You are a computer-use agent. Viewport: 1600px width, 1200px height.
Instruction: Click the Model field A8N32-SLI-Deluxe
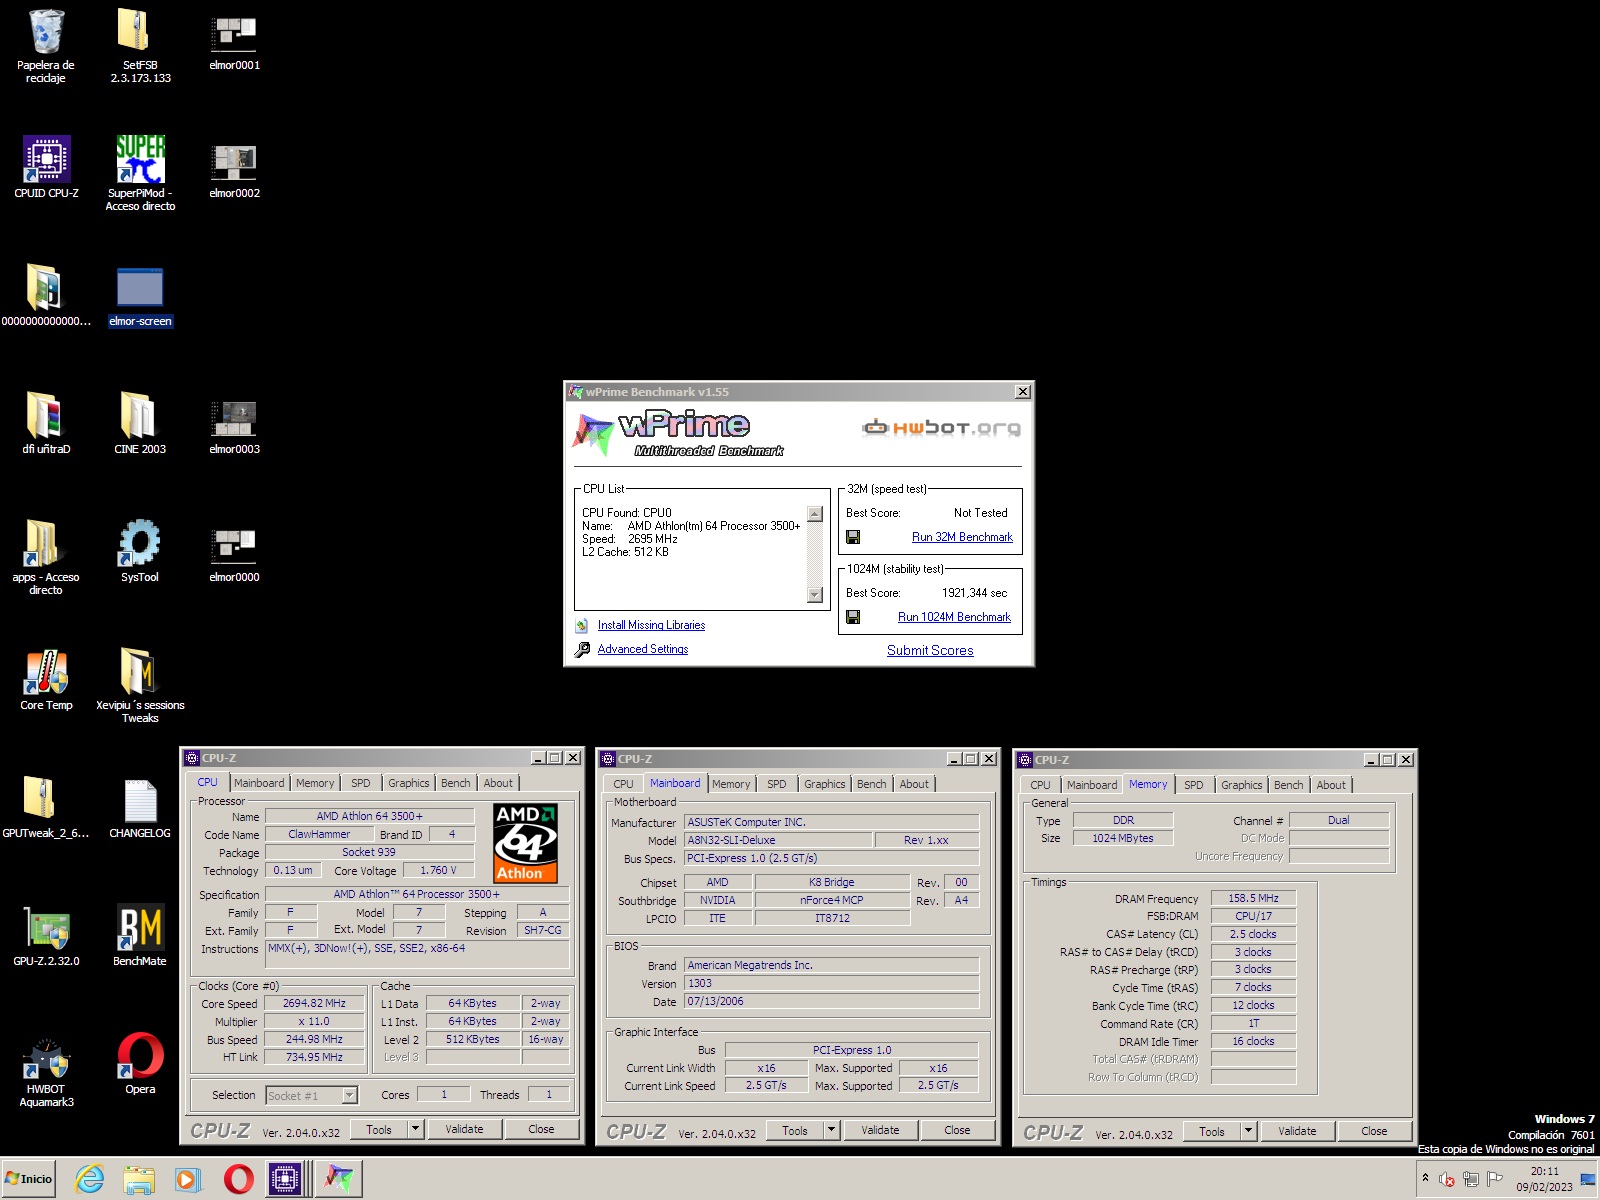pyautogui.click(x=778, y=840)
